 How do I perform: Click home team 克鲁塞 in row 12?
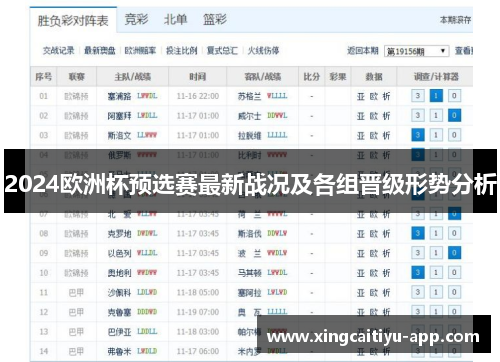pyautogui.click(x=119, y=312)
